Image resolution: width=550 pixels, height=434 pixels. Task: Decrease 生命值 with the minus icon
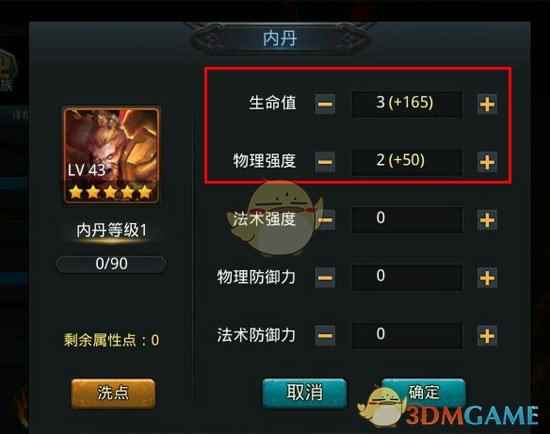325,104
